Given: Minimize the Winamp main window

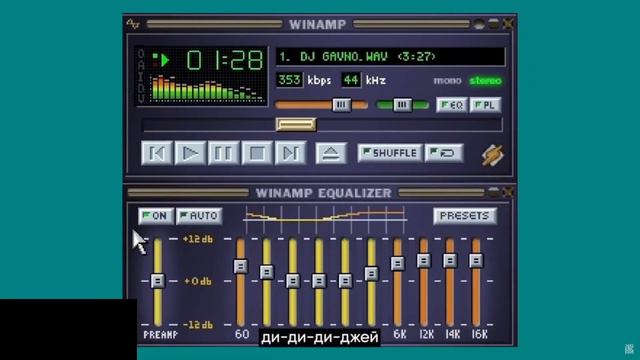Looking at the screenshot, I should [x=479, y=24].
